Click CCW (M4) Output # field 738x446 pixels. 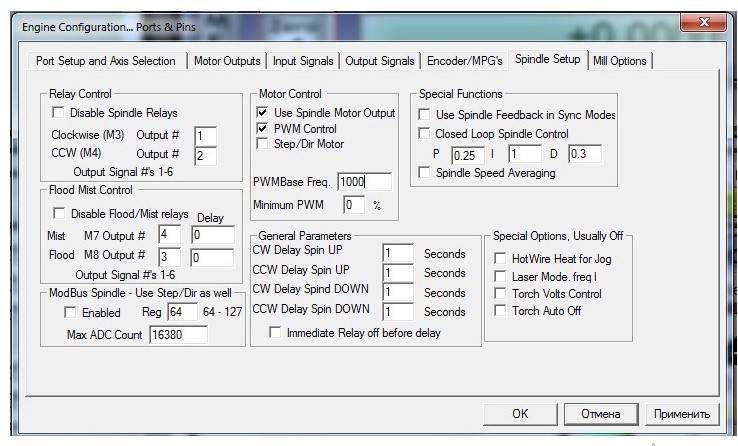(206, 156)
